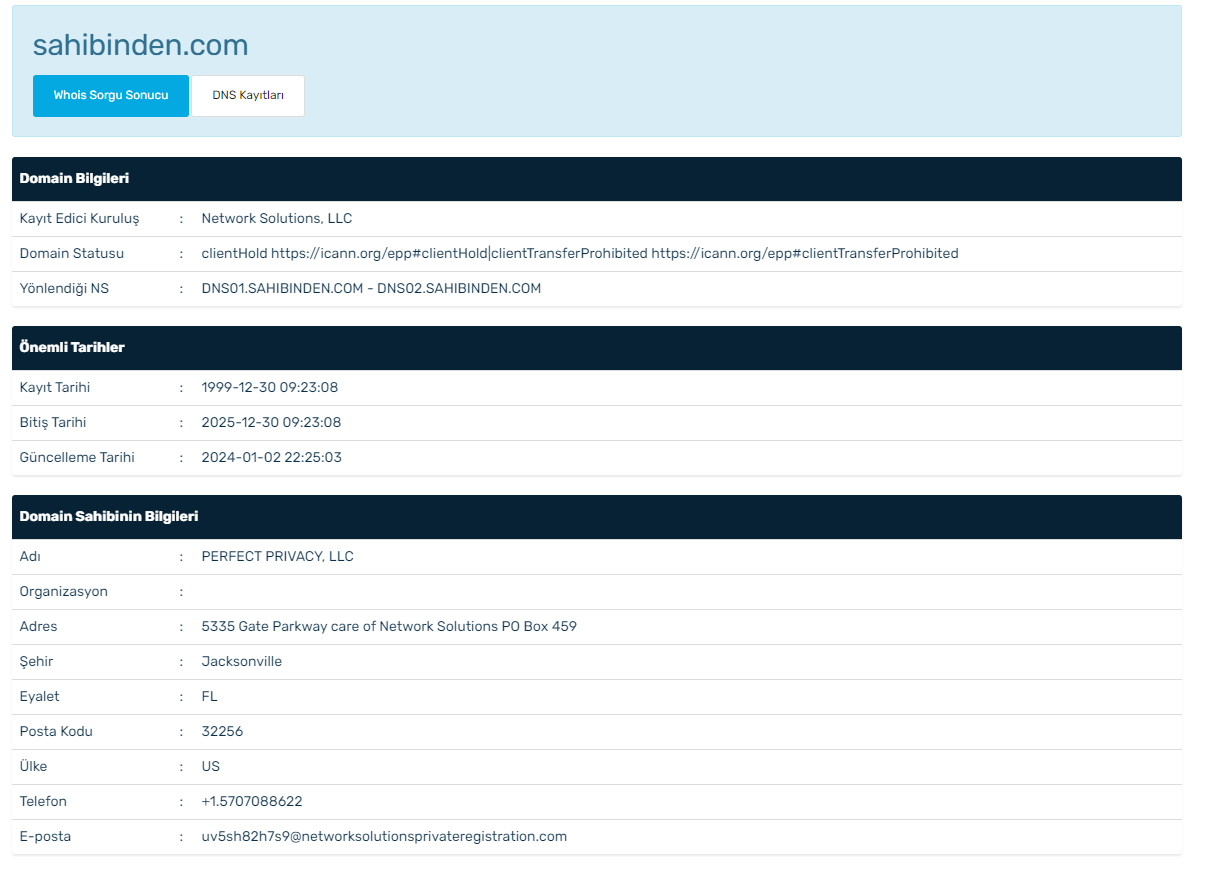Viewport: 1207px width, 871px height.
Task: Click registration date 1999-12-30 09:23:08
Action: [270, 387]
